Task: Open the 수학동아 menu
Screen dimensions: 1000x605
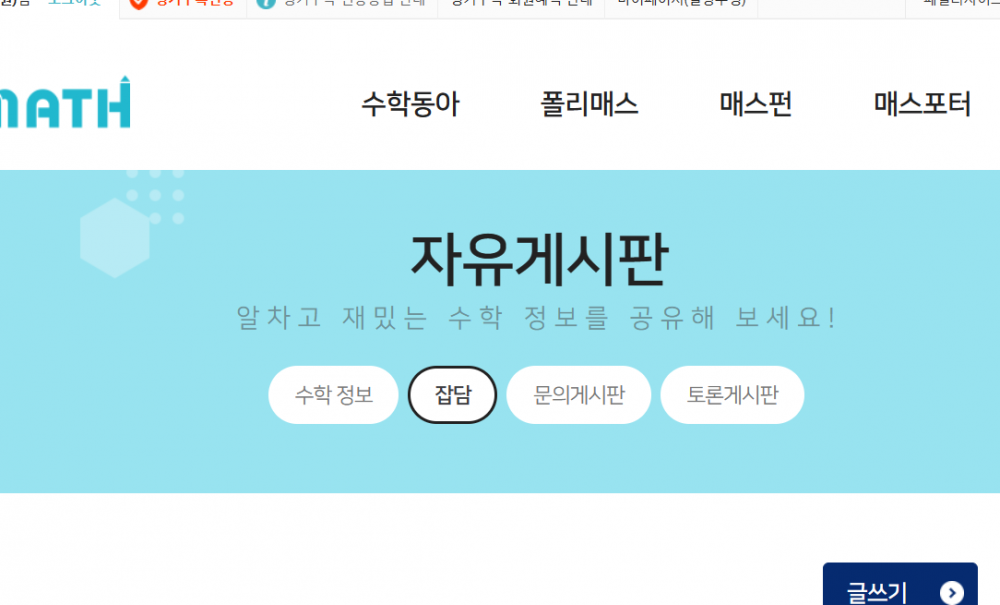Action: (x=411, y=104)
